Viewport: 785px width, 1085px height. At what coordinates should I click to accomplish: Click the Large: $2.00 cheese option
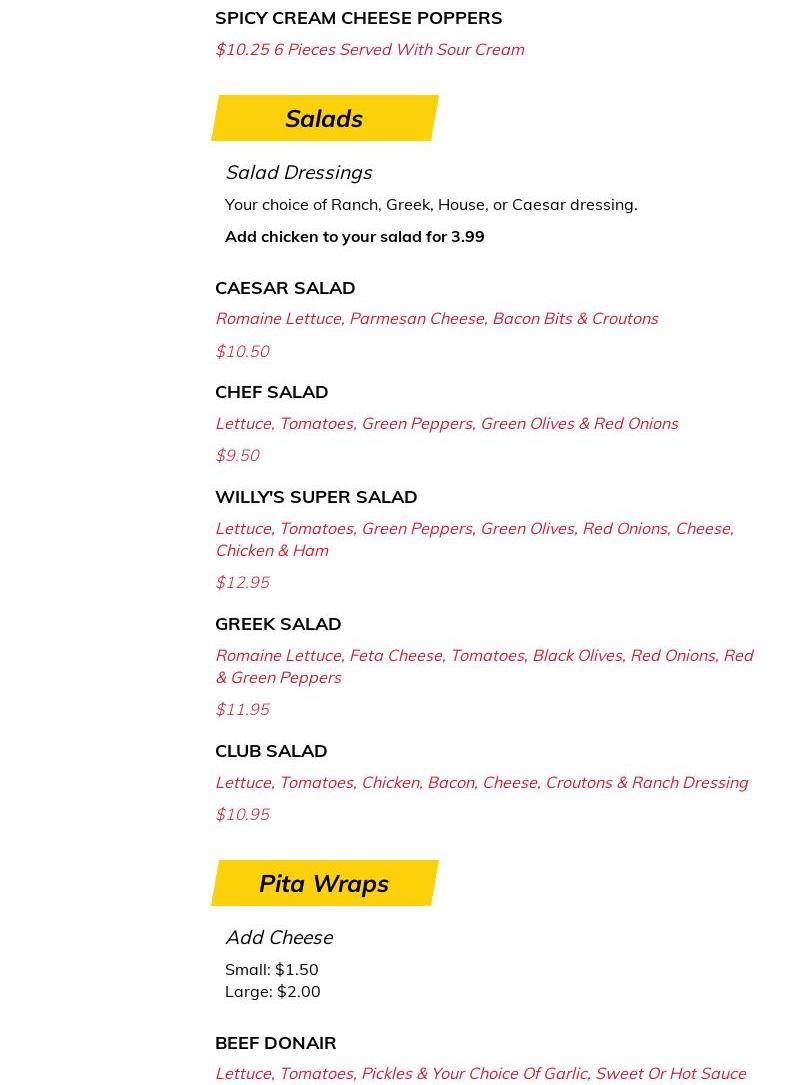272,991
